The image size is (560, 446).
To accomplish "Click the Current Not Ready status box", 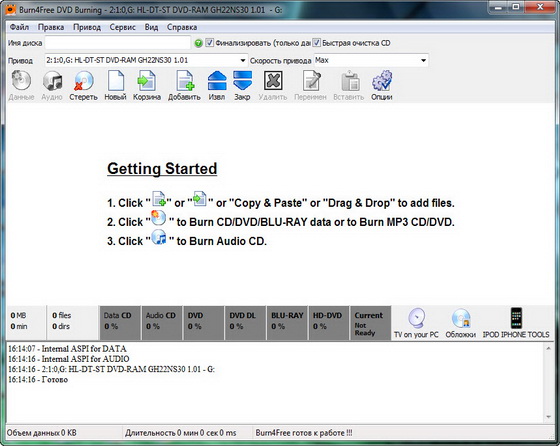I will pos(370,322).
